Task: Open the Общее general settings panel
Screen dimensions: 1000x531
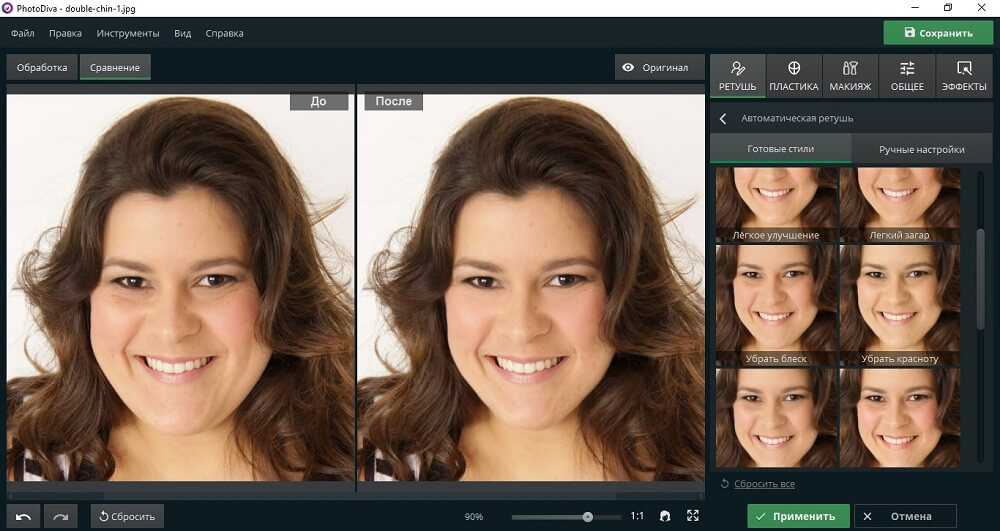Action: point(907,76)
